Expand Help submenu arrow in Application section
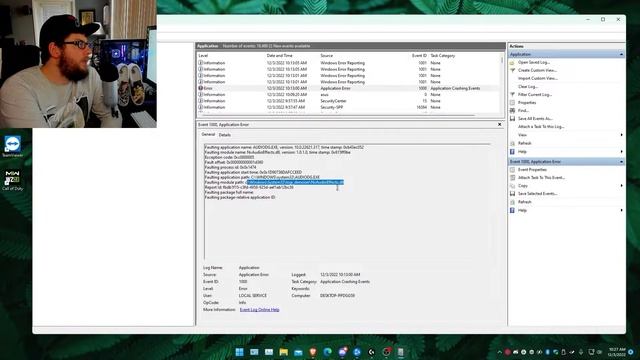The image size is (640, 360). 621,151
